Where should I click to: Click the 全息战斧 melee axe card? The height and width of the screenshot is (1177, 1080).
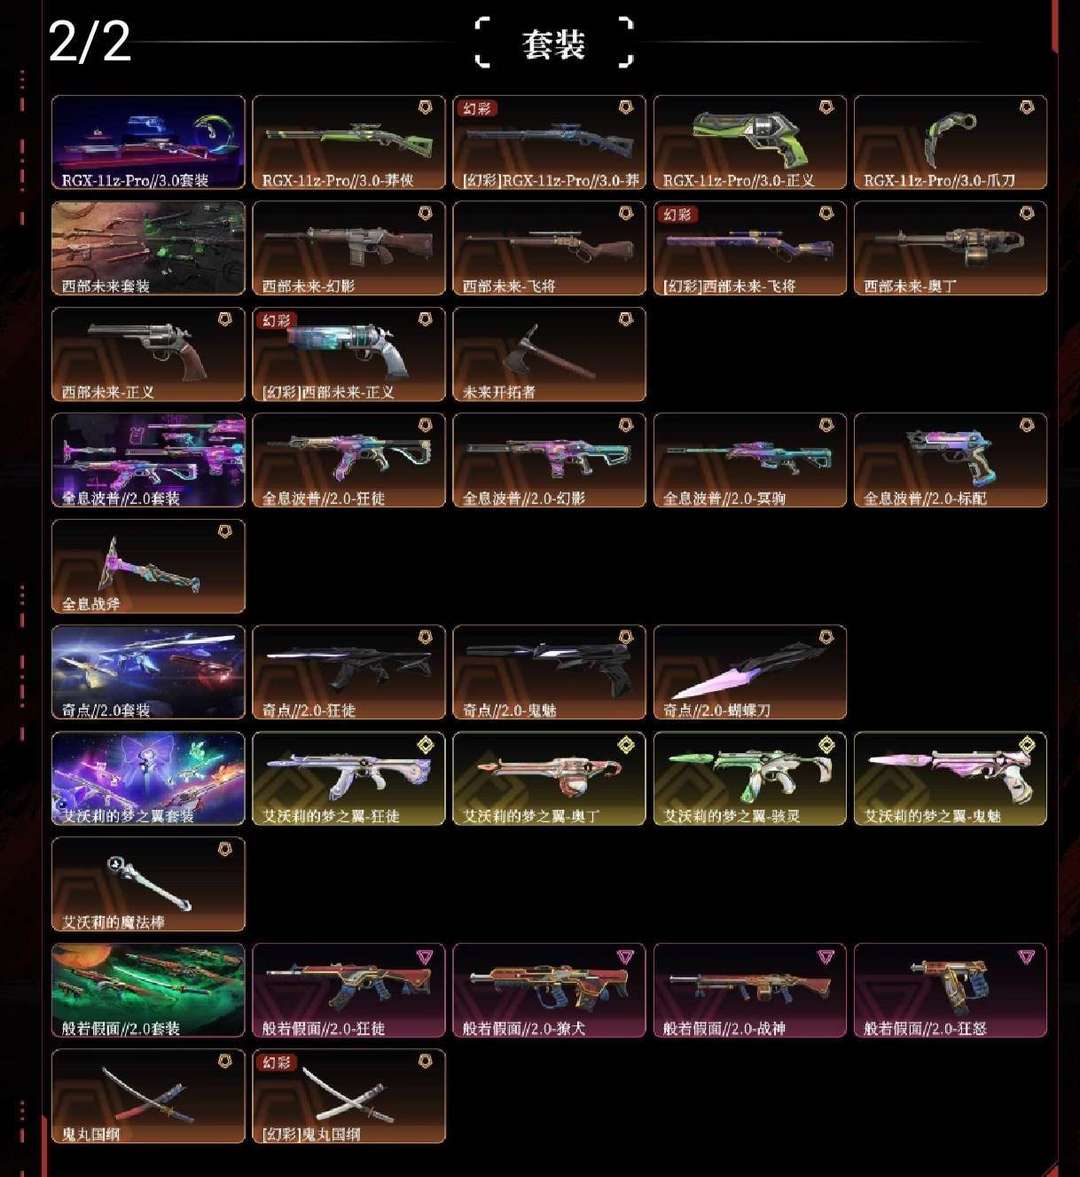point(149,566)
